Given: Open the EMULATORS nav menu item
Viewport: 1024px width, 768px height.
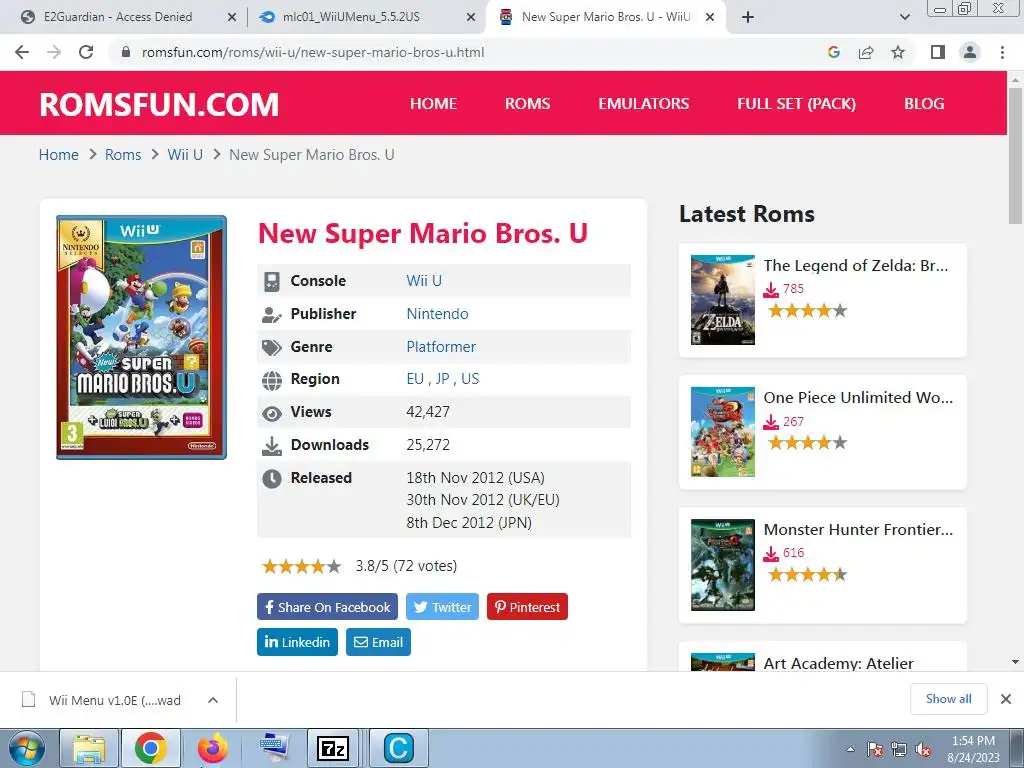Looking at the screenshot, I should [x=643, y=104].
